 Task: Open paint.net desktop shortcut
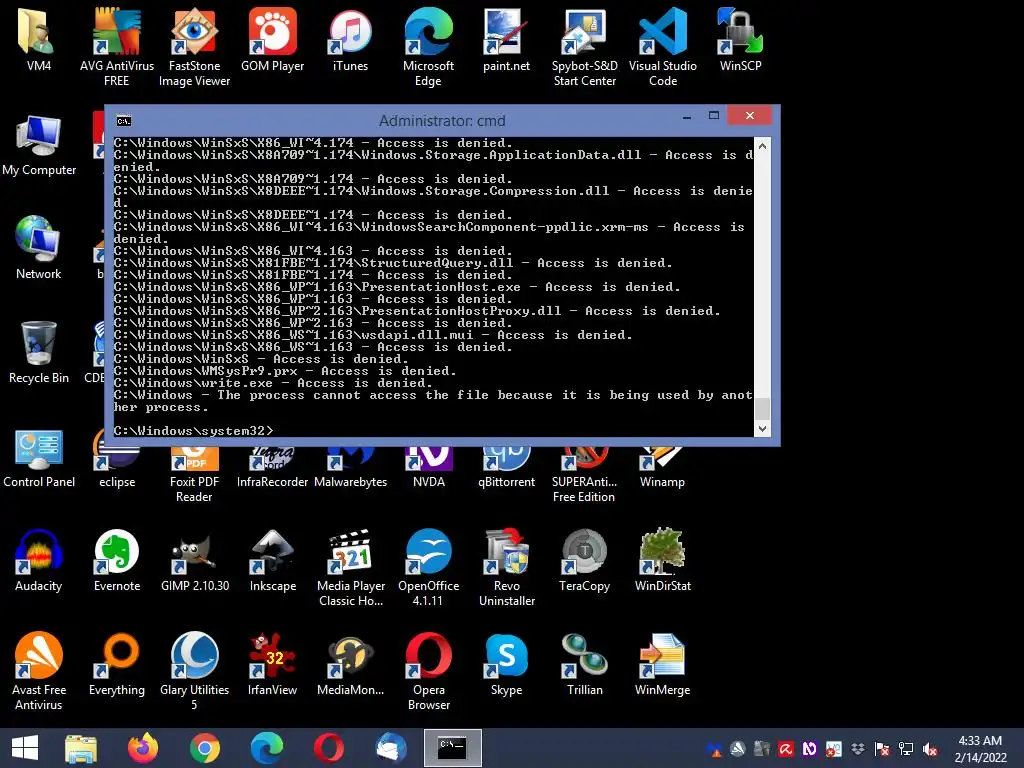click(506, 39)
